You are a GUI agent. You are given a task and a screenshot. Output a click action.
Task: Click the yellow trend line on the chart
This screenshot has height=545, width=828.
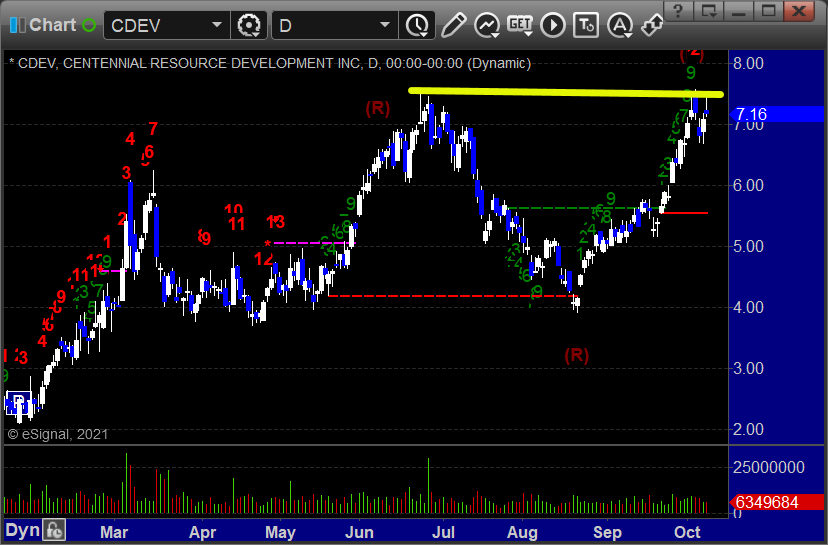[x=566, y=92]
